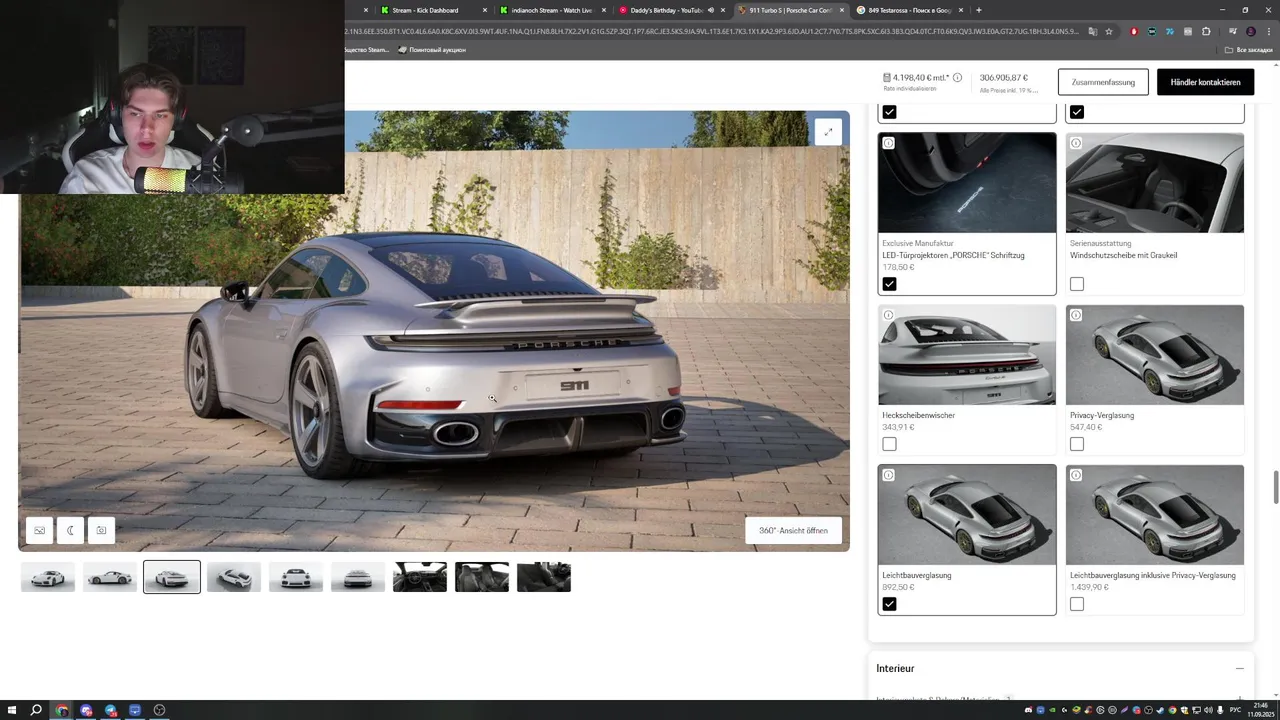Switch to Daddy's Birthday YouTube tab
Screen dimensions: 1280x720
(671, 10)
